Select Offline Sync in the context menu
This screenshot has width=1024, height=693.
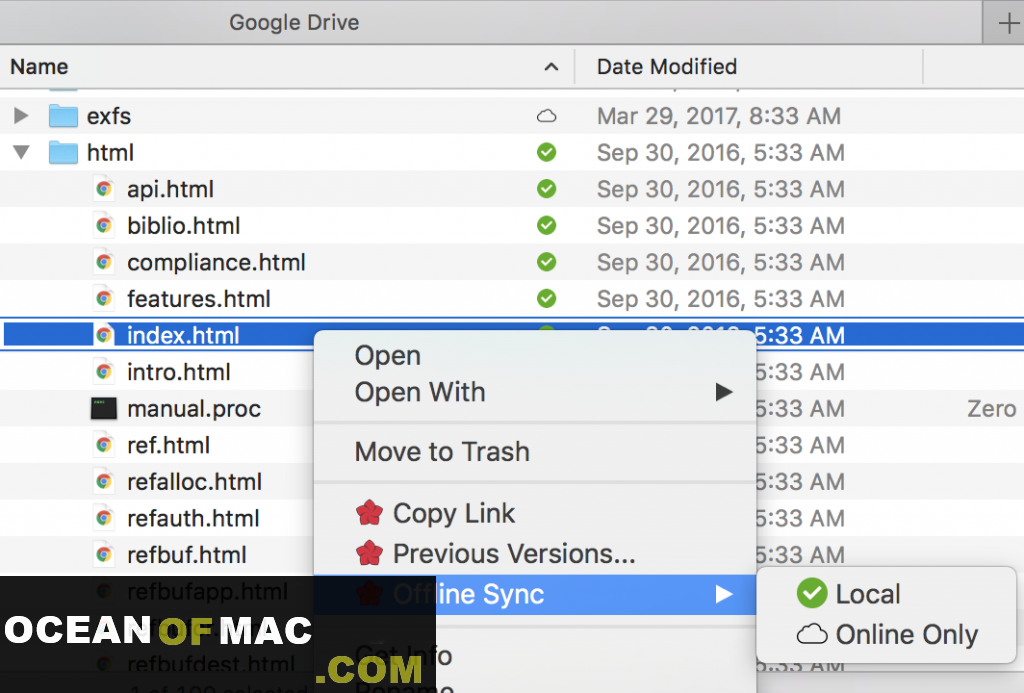pos(535,594)
